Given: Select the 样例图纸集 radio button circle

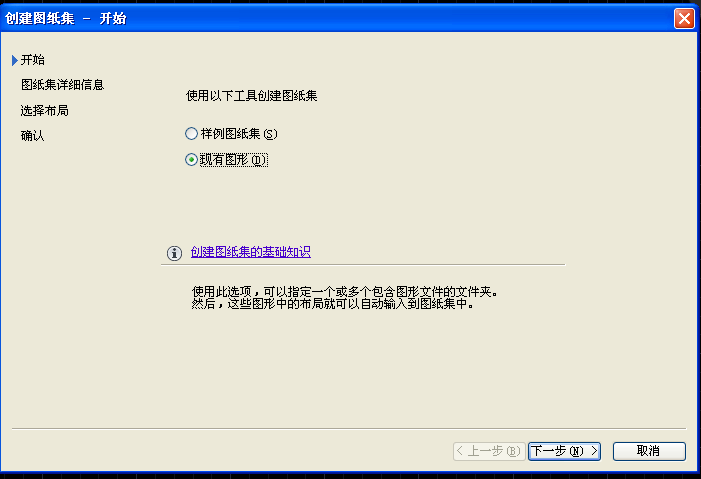Looking at the screenshot, I should tap(191, 133).
